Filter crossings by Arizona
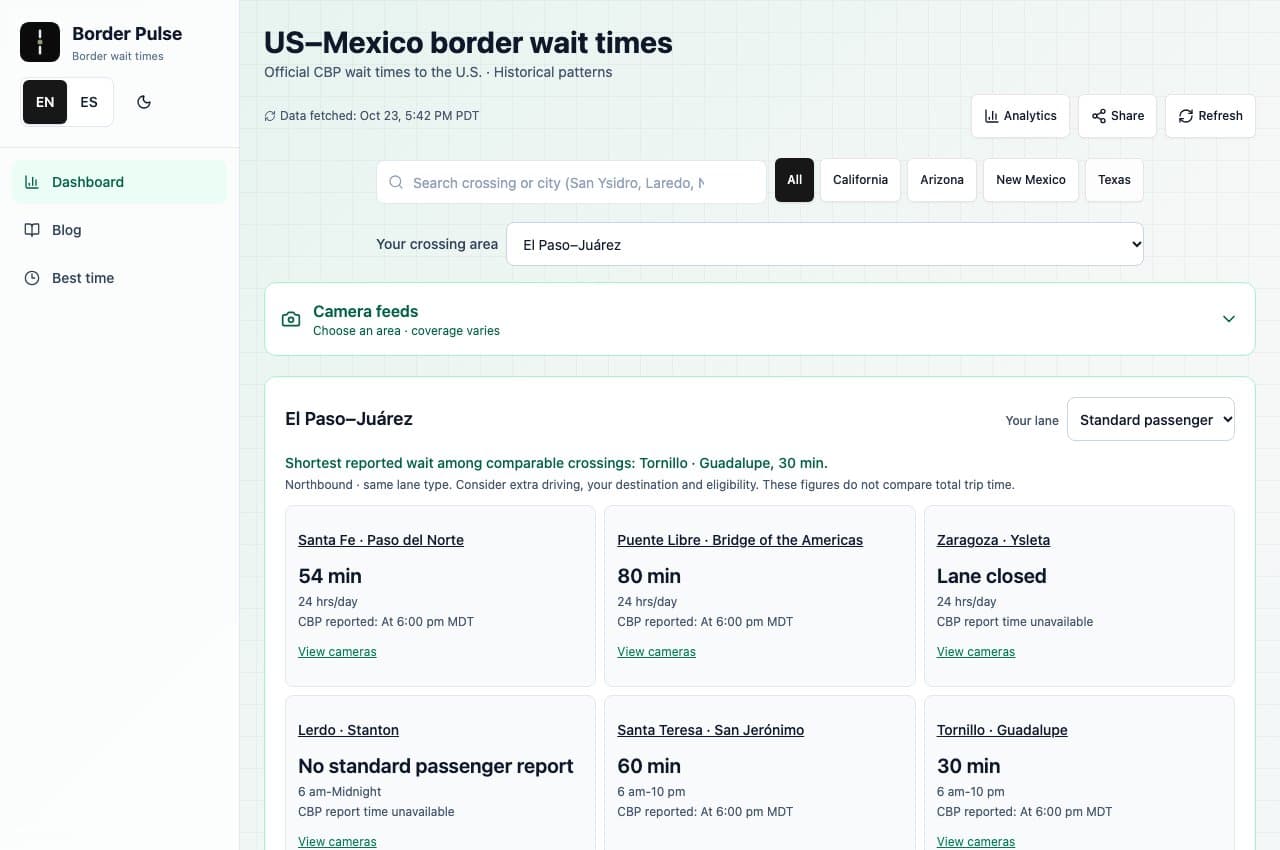Image resolution: width=1280 pixels, height=850 pixels. [x=942, y=180]
